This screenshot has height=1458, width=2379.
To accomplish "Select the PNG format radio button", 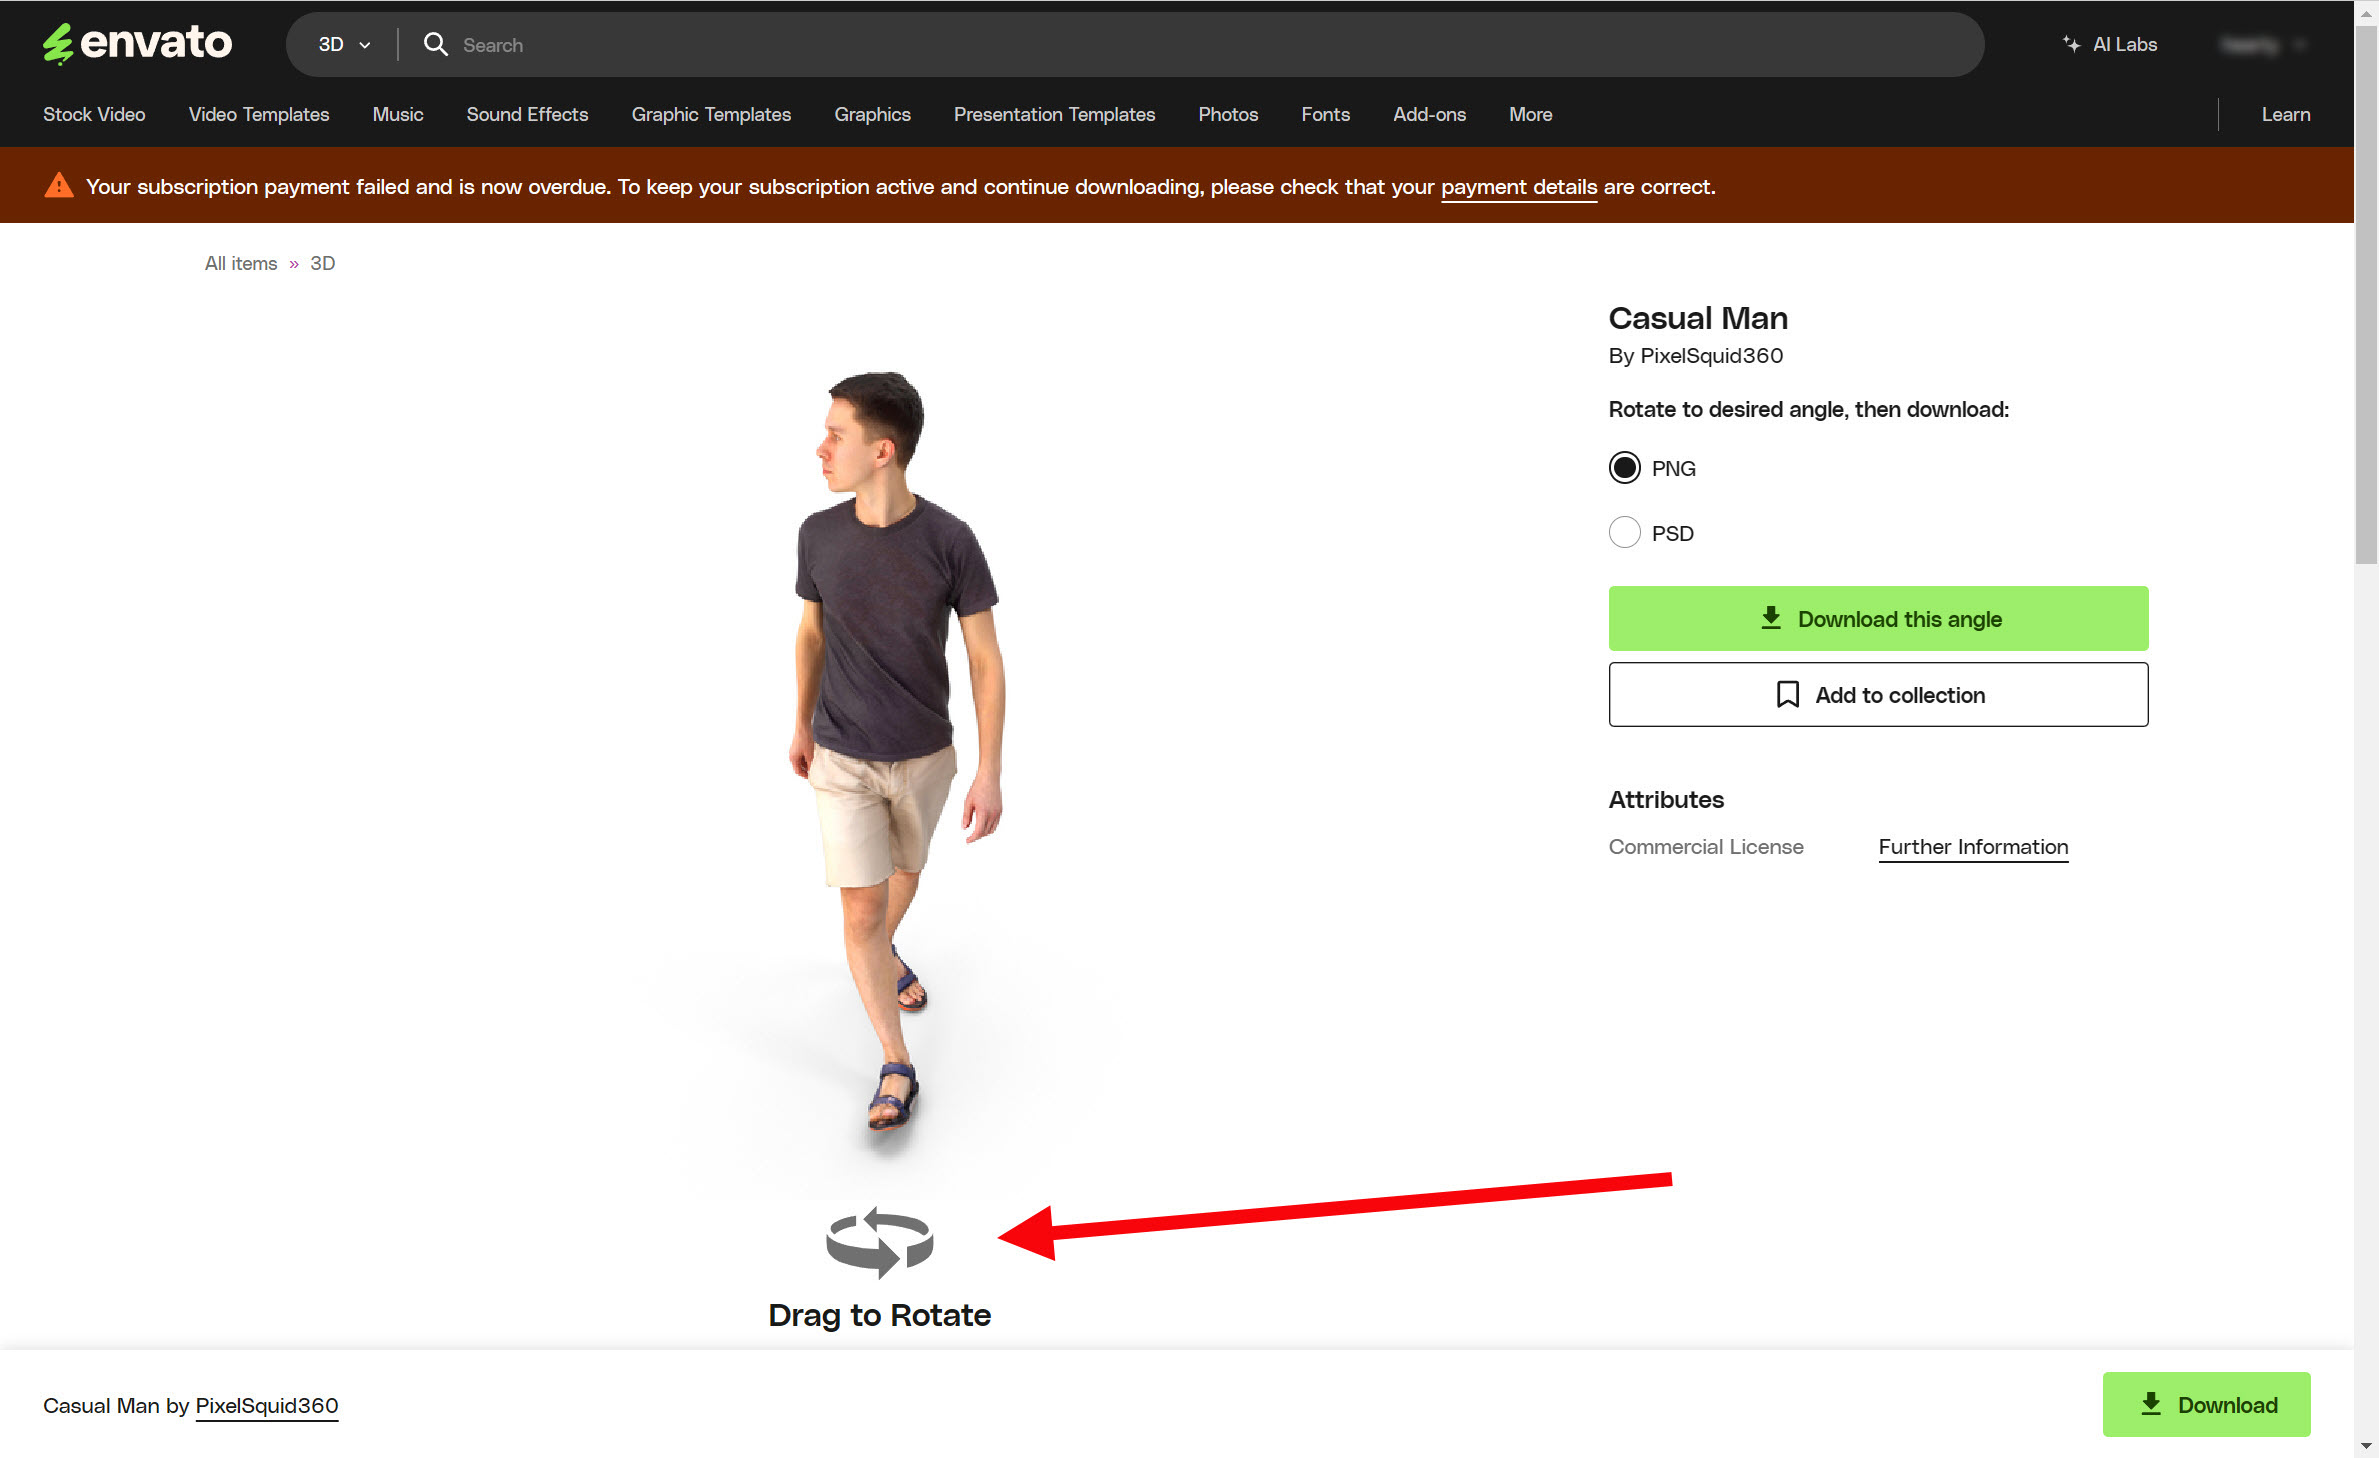I will click(1624, 468).
